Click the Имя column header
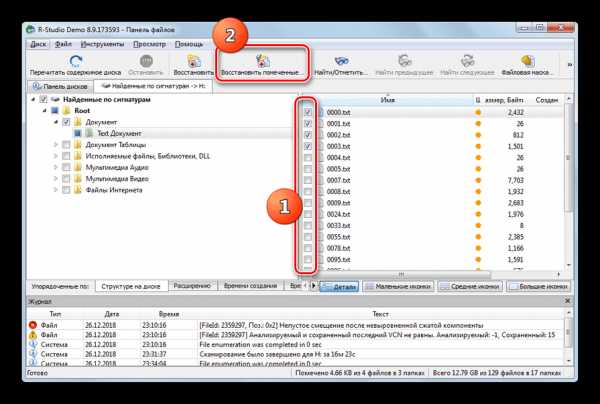 [x=387, y=100]
